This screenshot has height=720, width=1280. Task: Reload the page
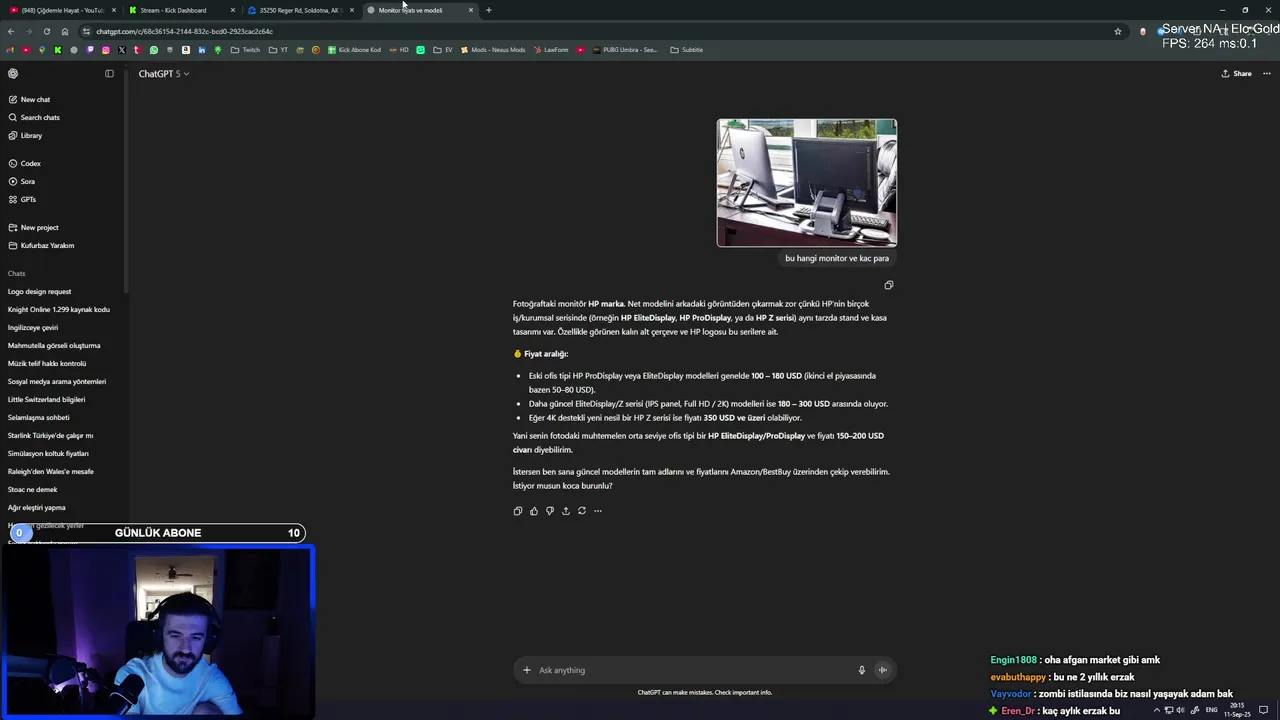click(46, 31)
